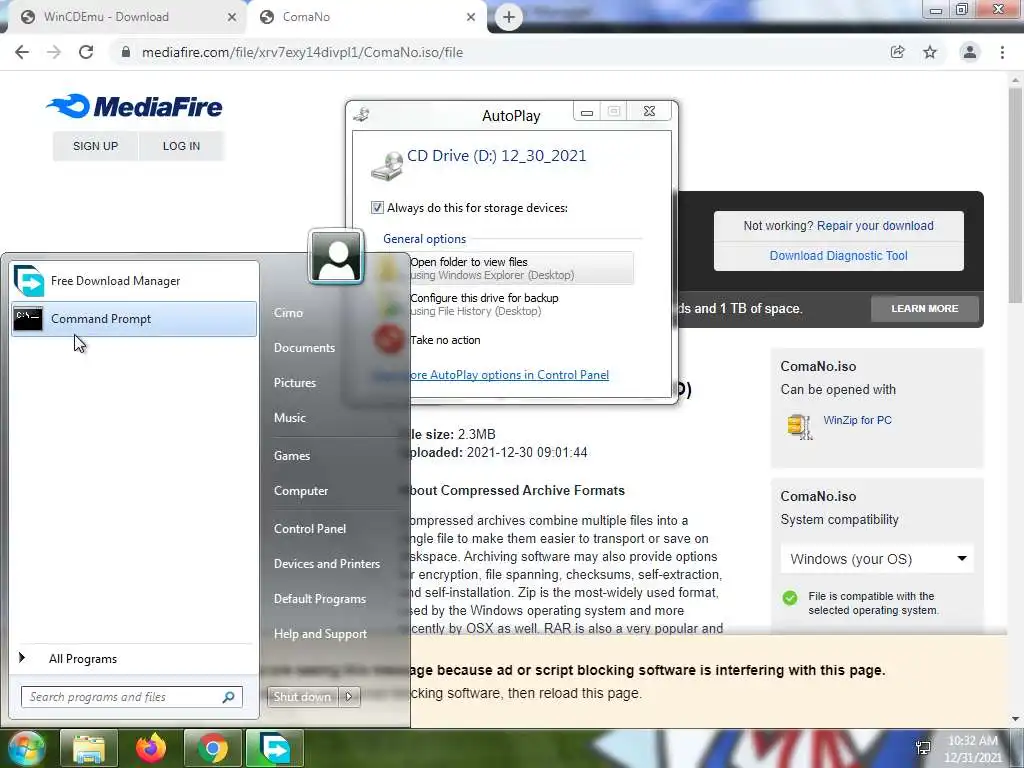Screen dimensions: 1024x768
Task: Click the Free Download Manager icon in Start menu
Action: [x=29, y=281]
